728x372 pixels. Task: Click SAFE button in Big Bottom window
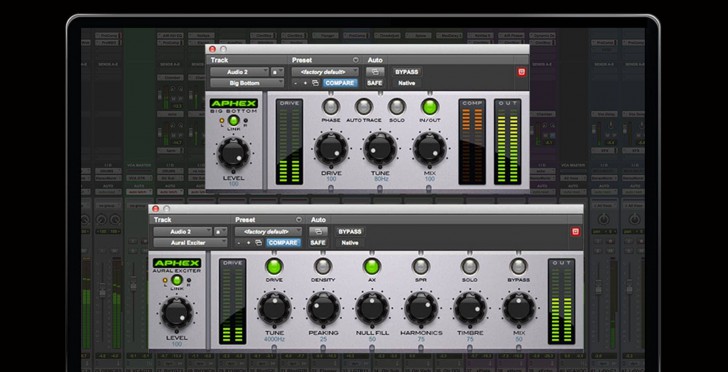click(374, 83)
